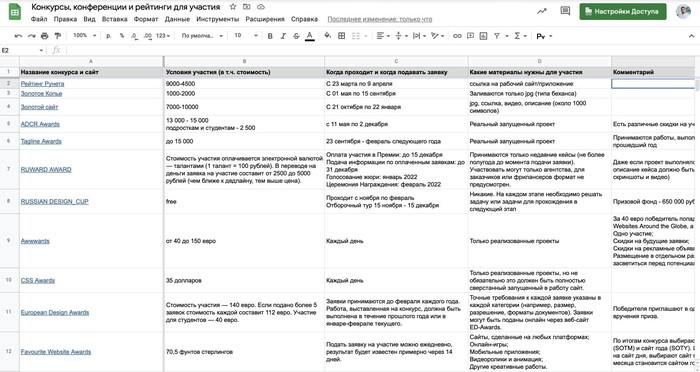Toggle bold formatting
This screenshot has height=372, width=700.
[x=270, y=36]
